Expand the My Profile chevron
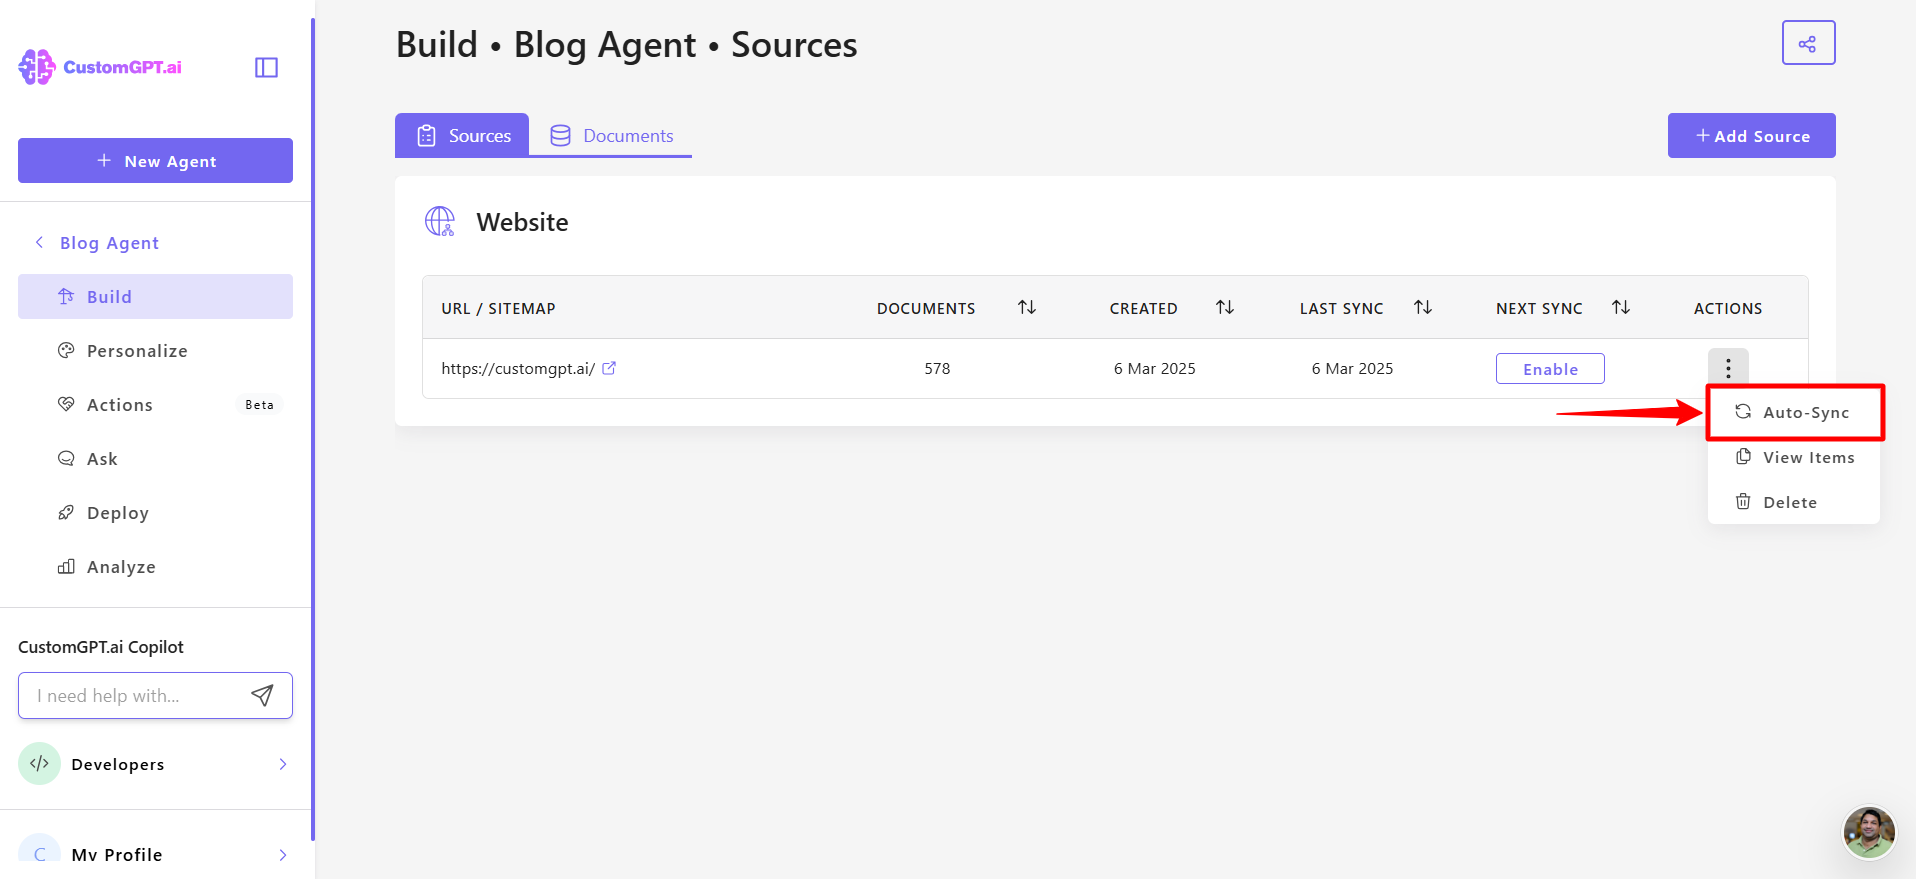This screenshot has height=879, width=1920. tap(283, 855)
